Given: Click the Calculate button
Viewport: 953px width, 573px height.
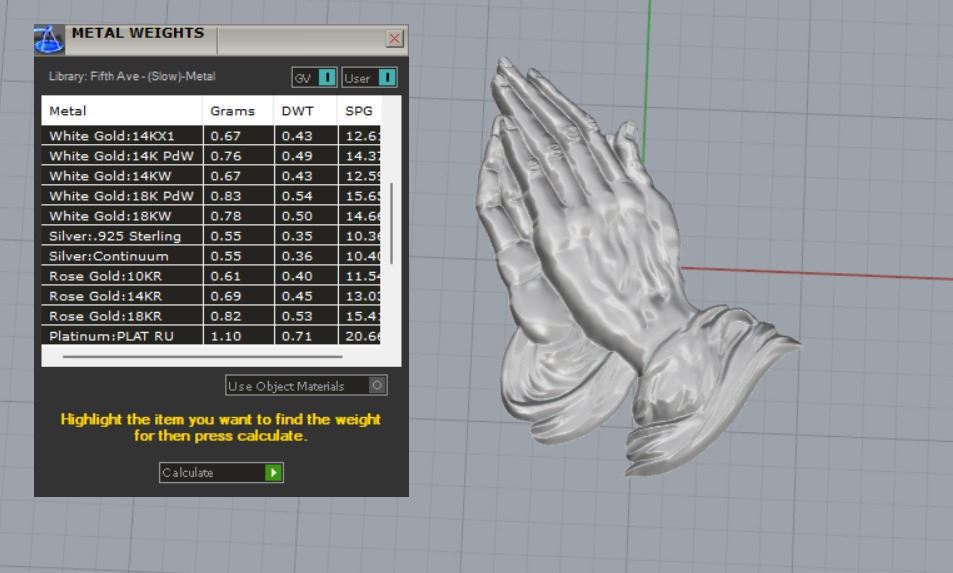Looking at the screenshot, I should point(221,473).
